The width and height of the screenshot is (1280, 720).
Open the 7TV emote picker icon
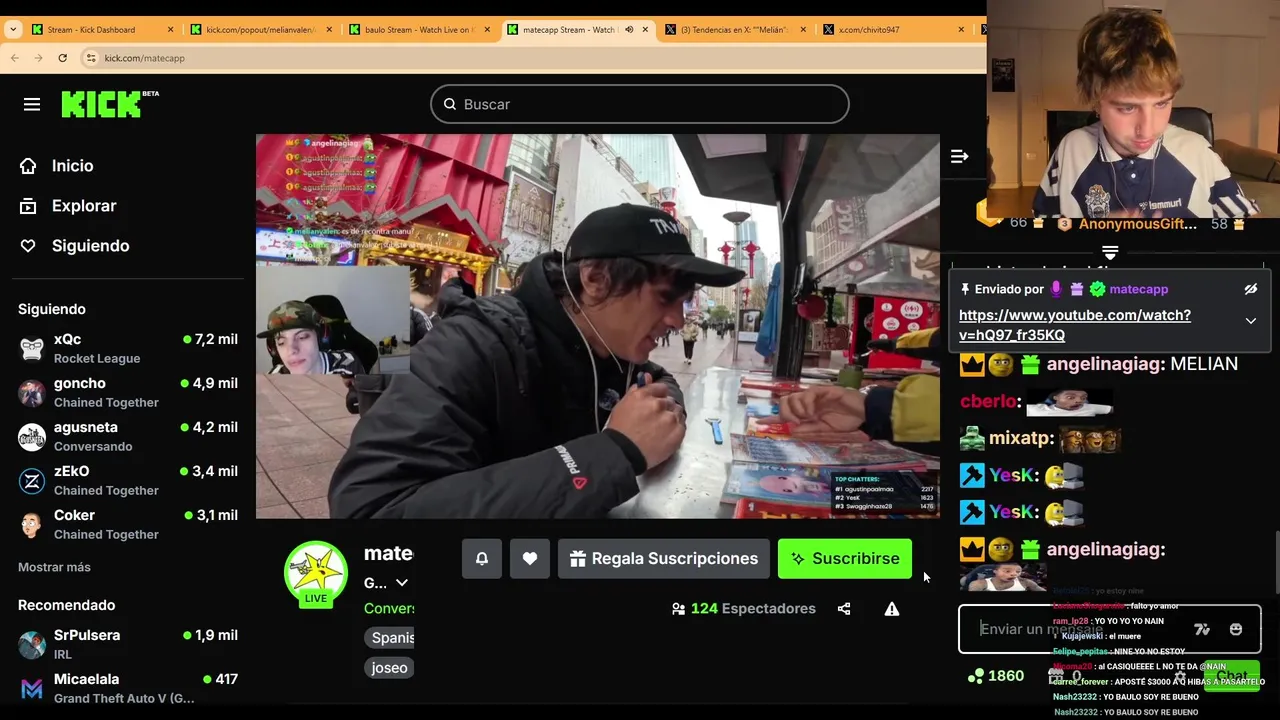coord(1202,629)
